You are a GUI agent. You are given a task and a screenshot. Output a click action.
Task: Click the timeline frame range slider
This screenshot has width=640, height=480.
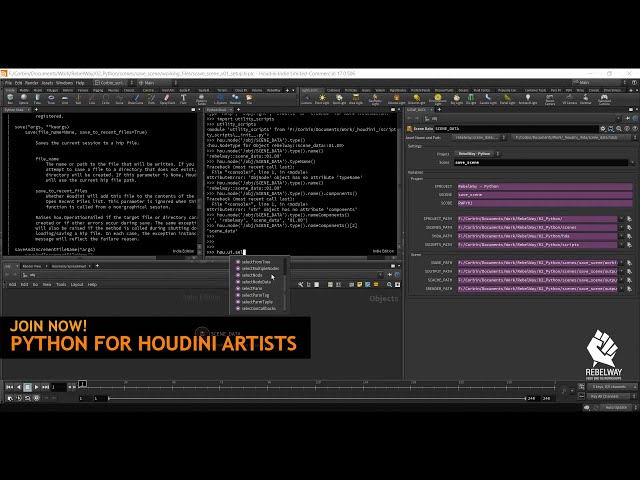[317, 398]
